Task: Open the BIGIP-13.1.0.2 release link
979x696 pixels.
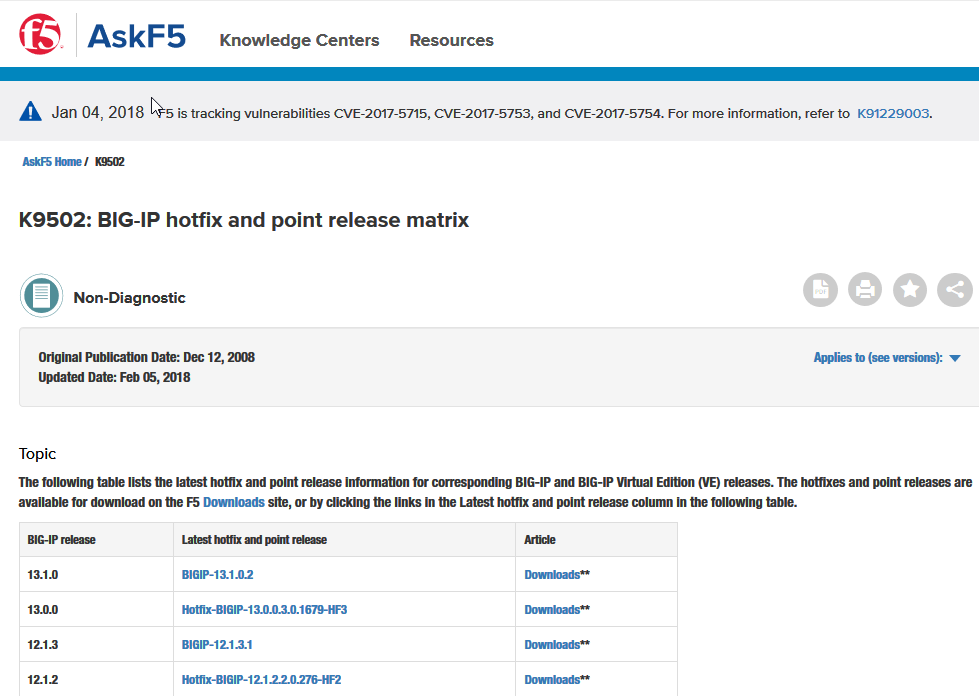Action: 224,575
